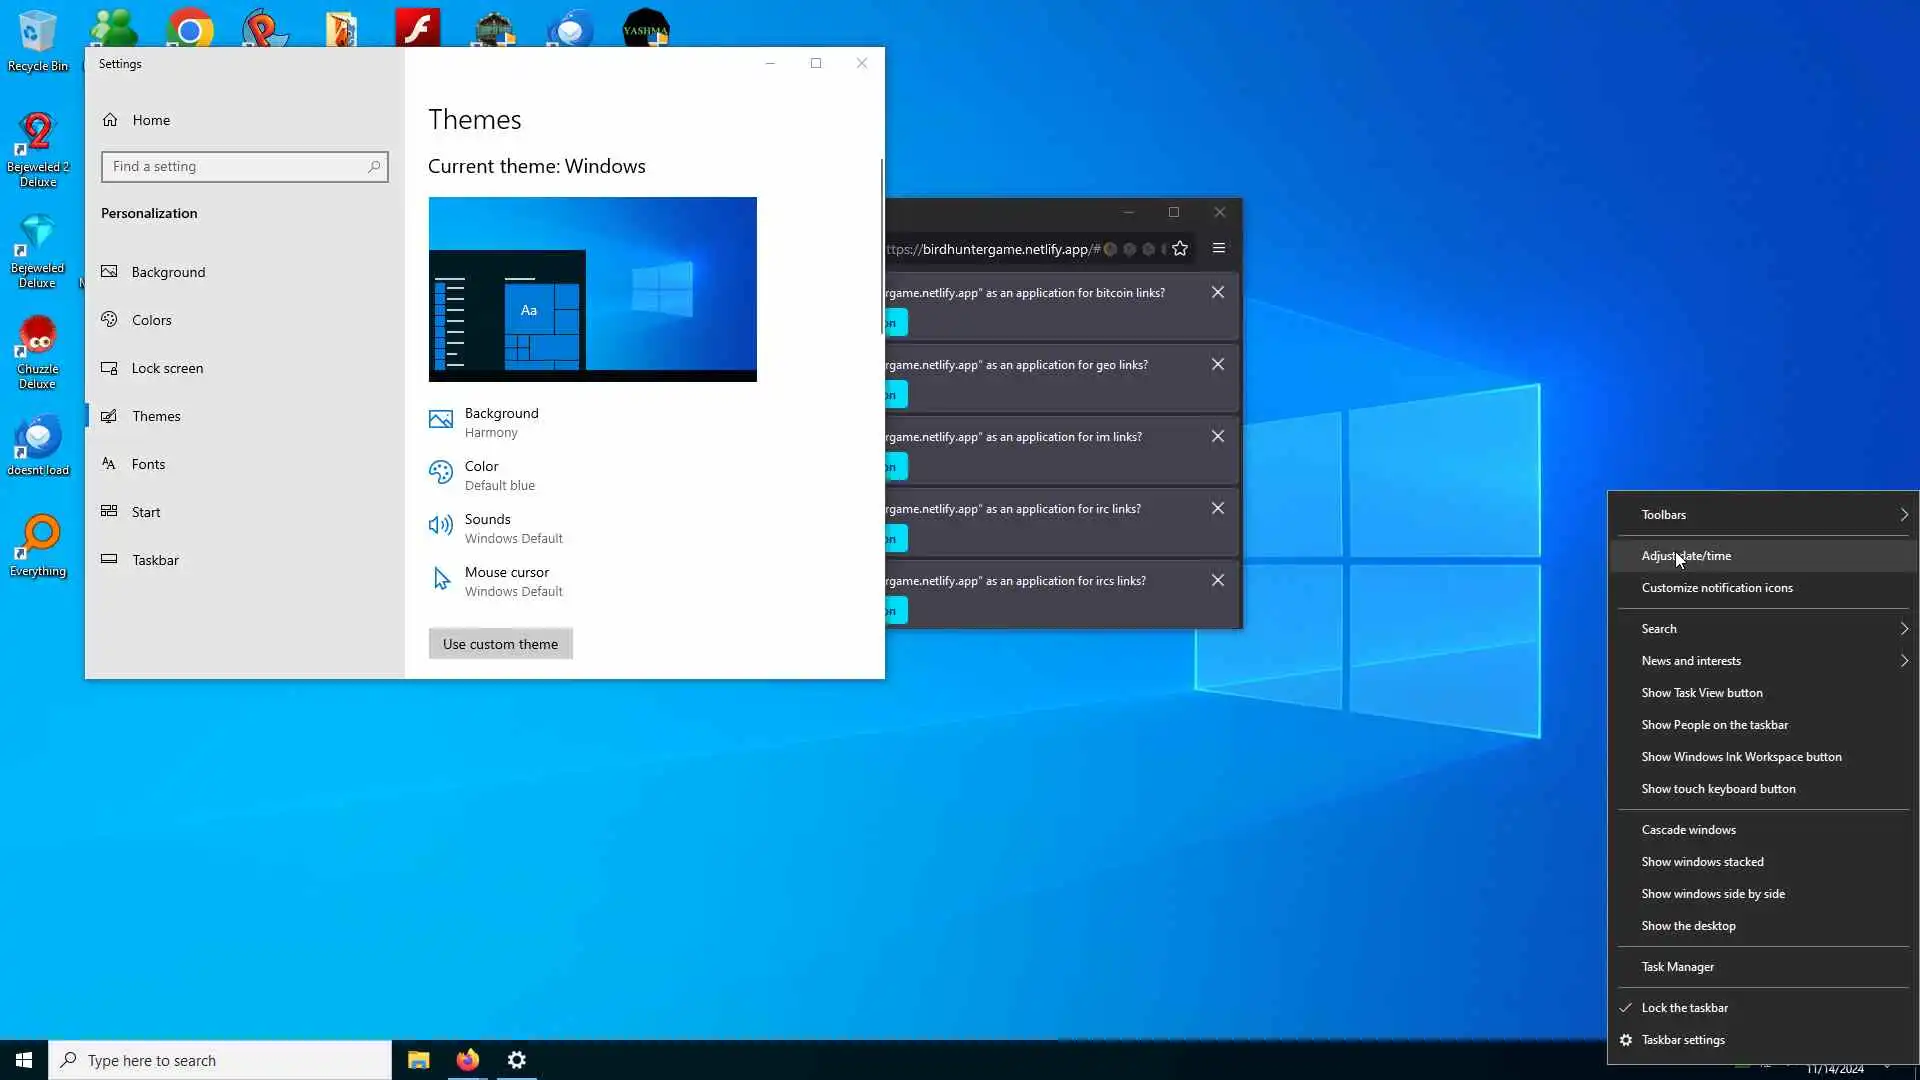This screenshot has width=1920, height=1080.
Task: Toggle Show Task View button
Action: coord(1701,693)
